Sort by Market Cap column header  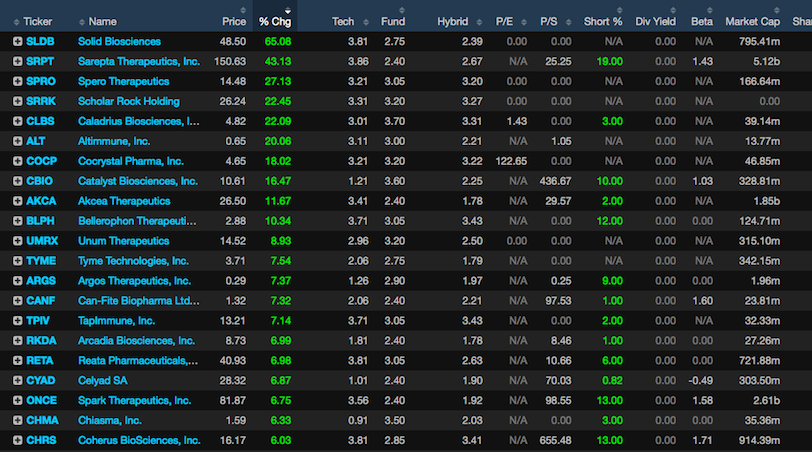pyautogui.click(x=752, y=22)
